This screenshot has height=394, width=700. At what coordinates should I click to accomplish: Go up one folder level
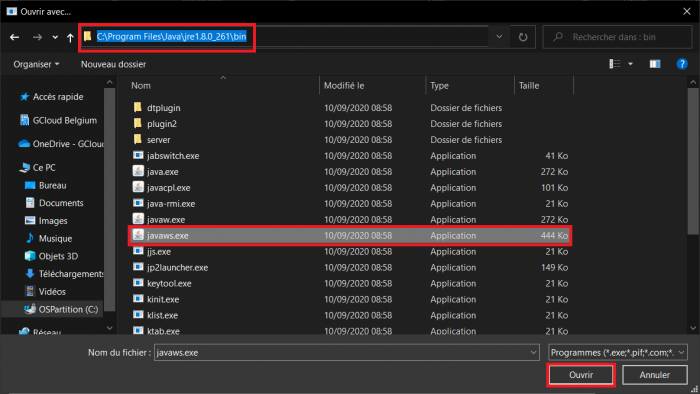click(x=70, y=37)
